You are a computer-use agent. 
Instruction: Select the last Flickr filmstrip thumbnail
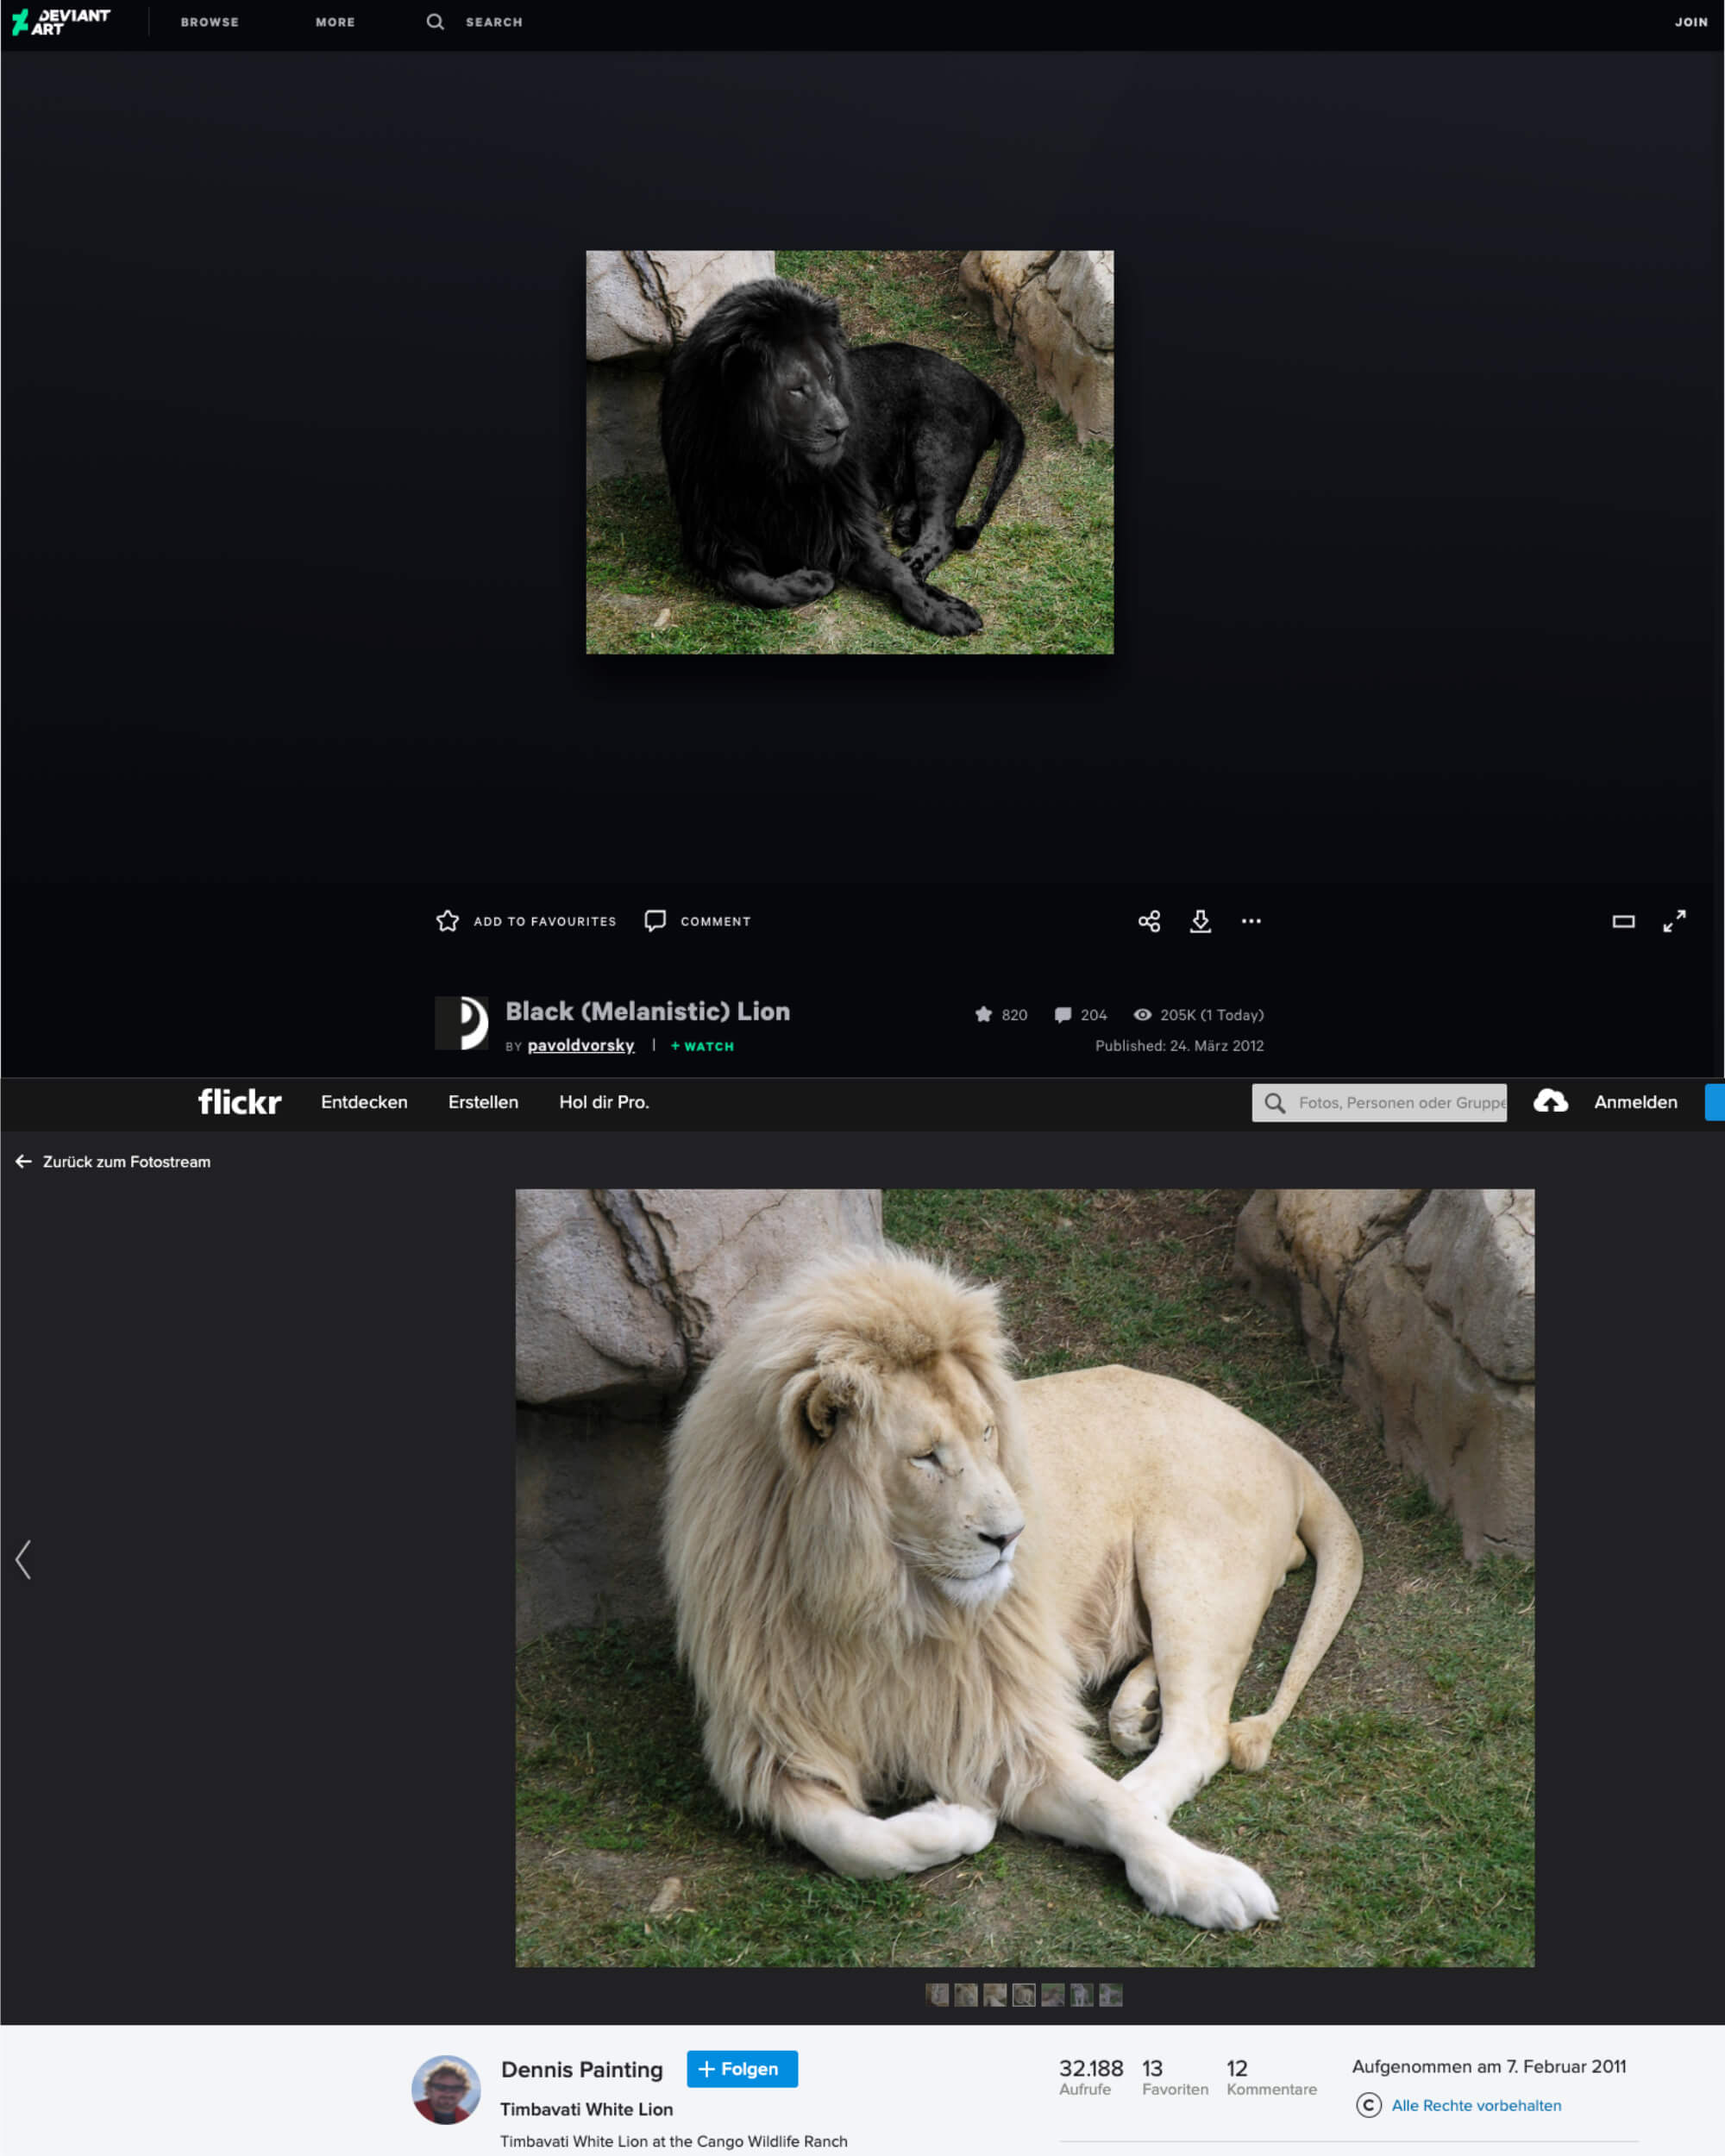(1110, 1995)
